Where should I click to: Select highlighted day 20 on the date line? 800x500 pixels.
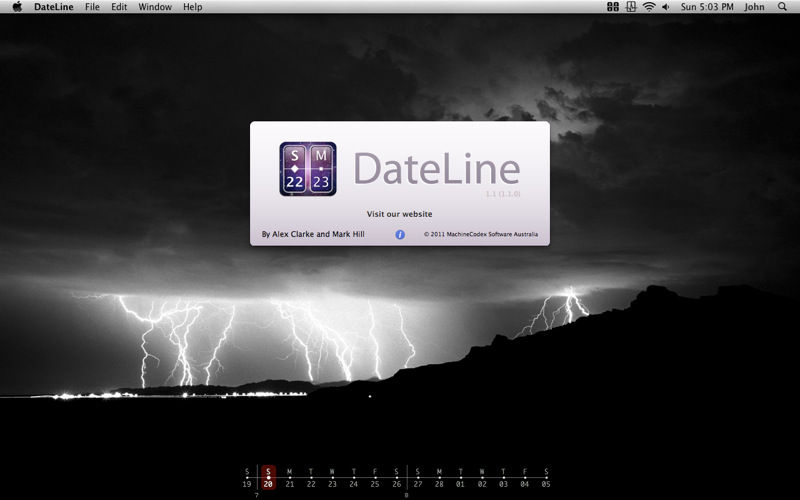click(268, 478)
